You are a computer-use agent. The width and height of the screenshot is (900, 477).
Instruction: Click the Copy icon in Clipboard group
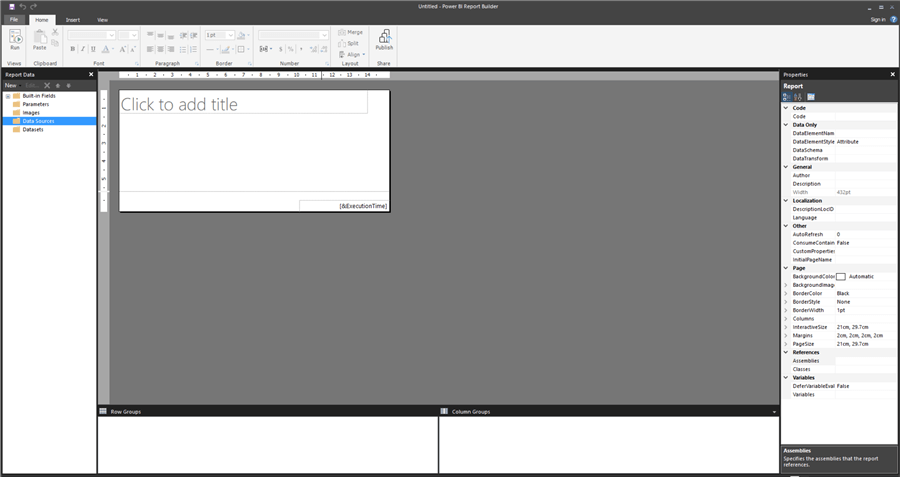[55, 43]
